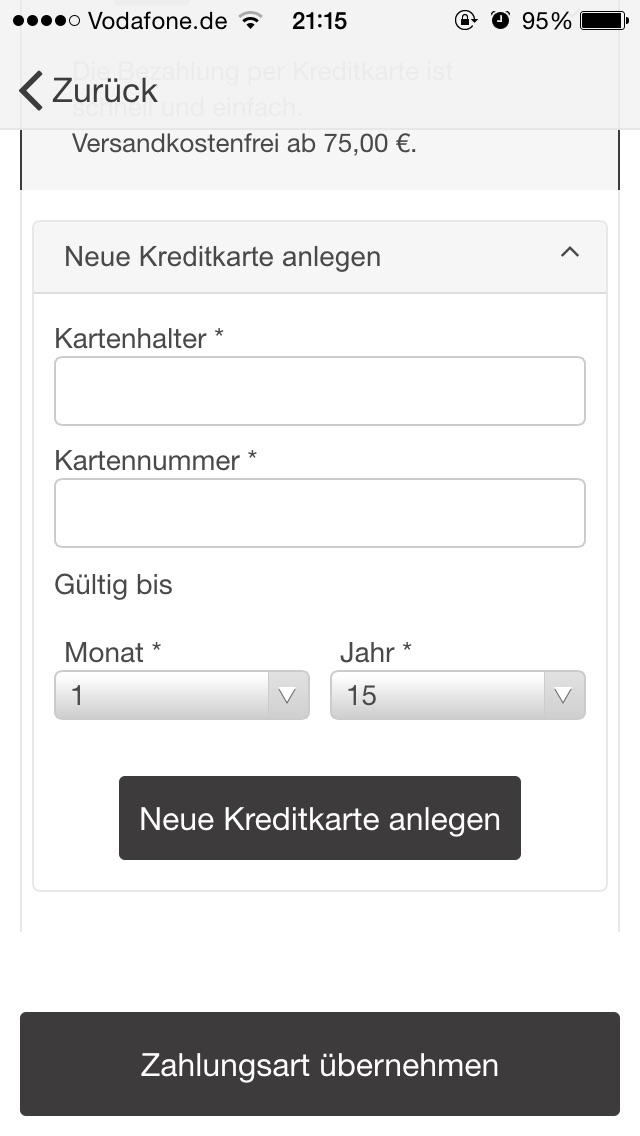Open the year selector showing 15

tap(457, 696)
